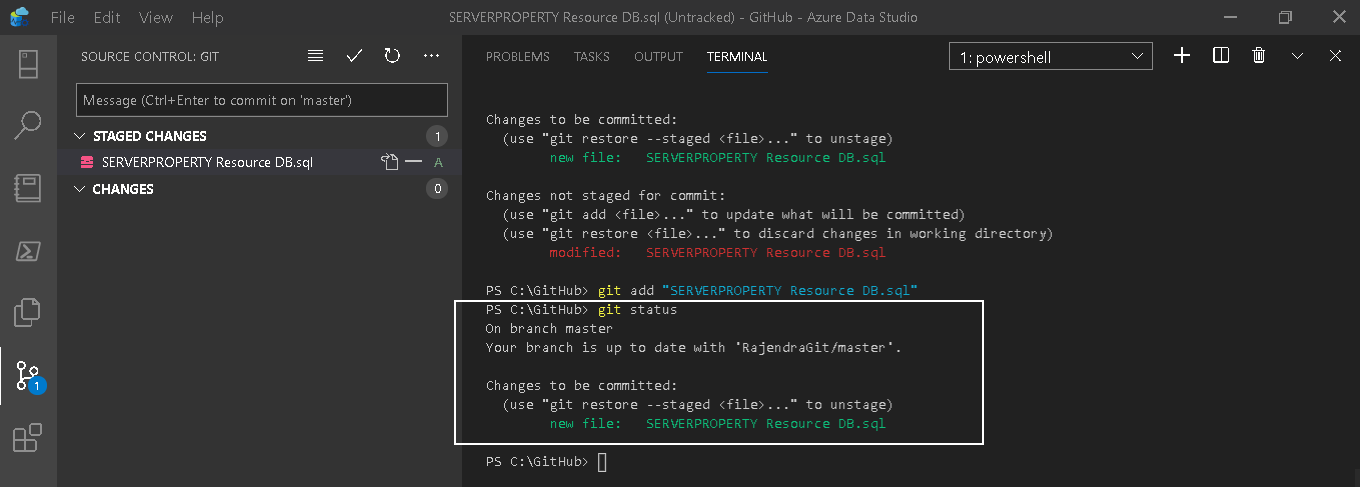Viewport: 1360px width, 487px height.
Task: Click the commit checkmark icon
Action: [354, 57]
